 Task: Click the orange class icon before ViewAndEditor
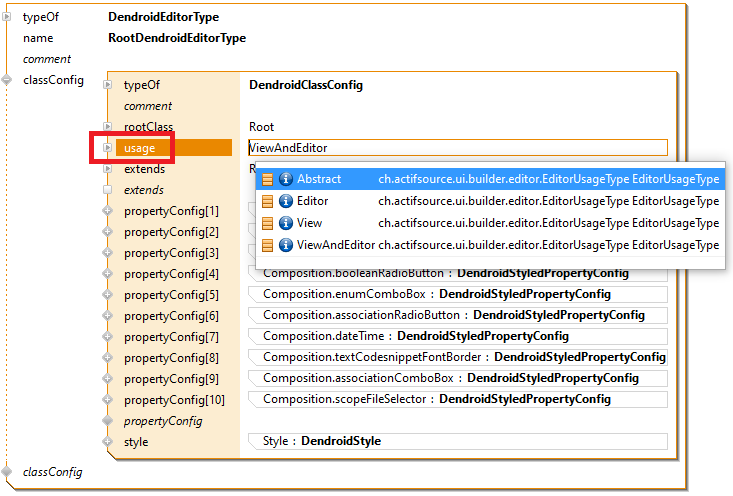pos(267,245)
